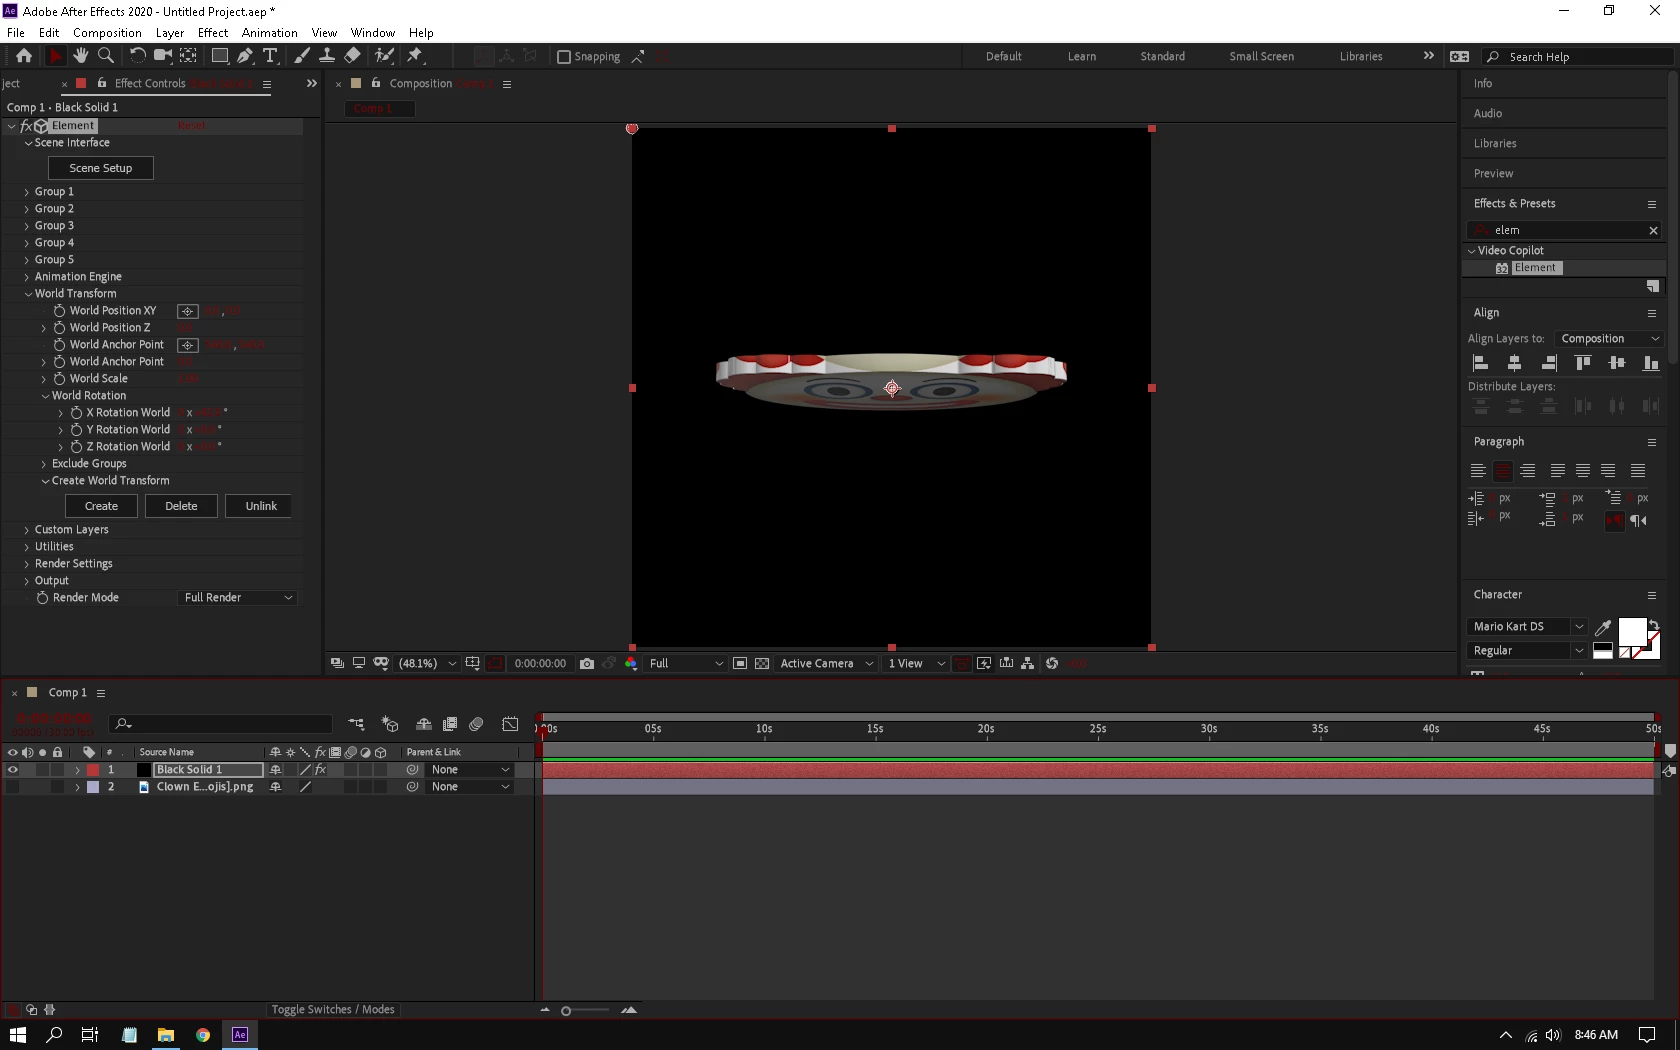The height and width of the screenshot is (1050, 1680).
Task: Take a snapshot of the composition
Action: [x=587, y=663]
